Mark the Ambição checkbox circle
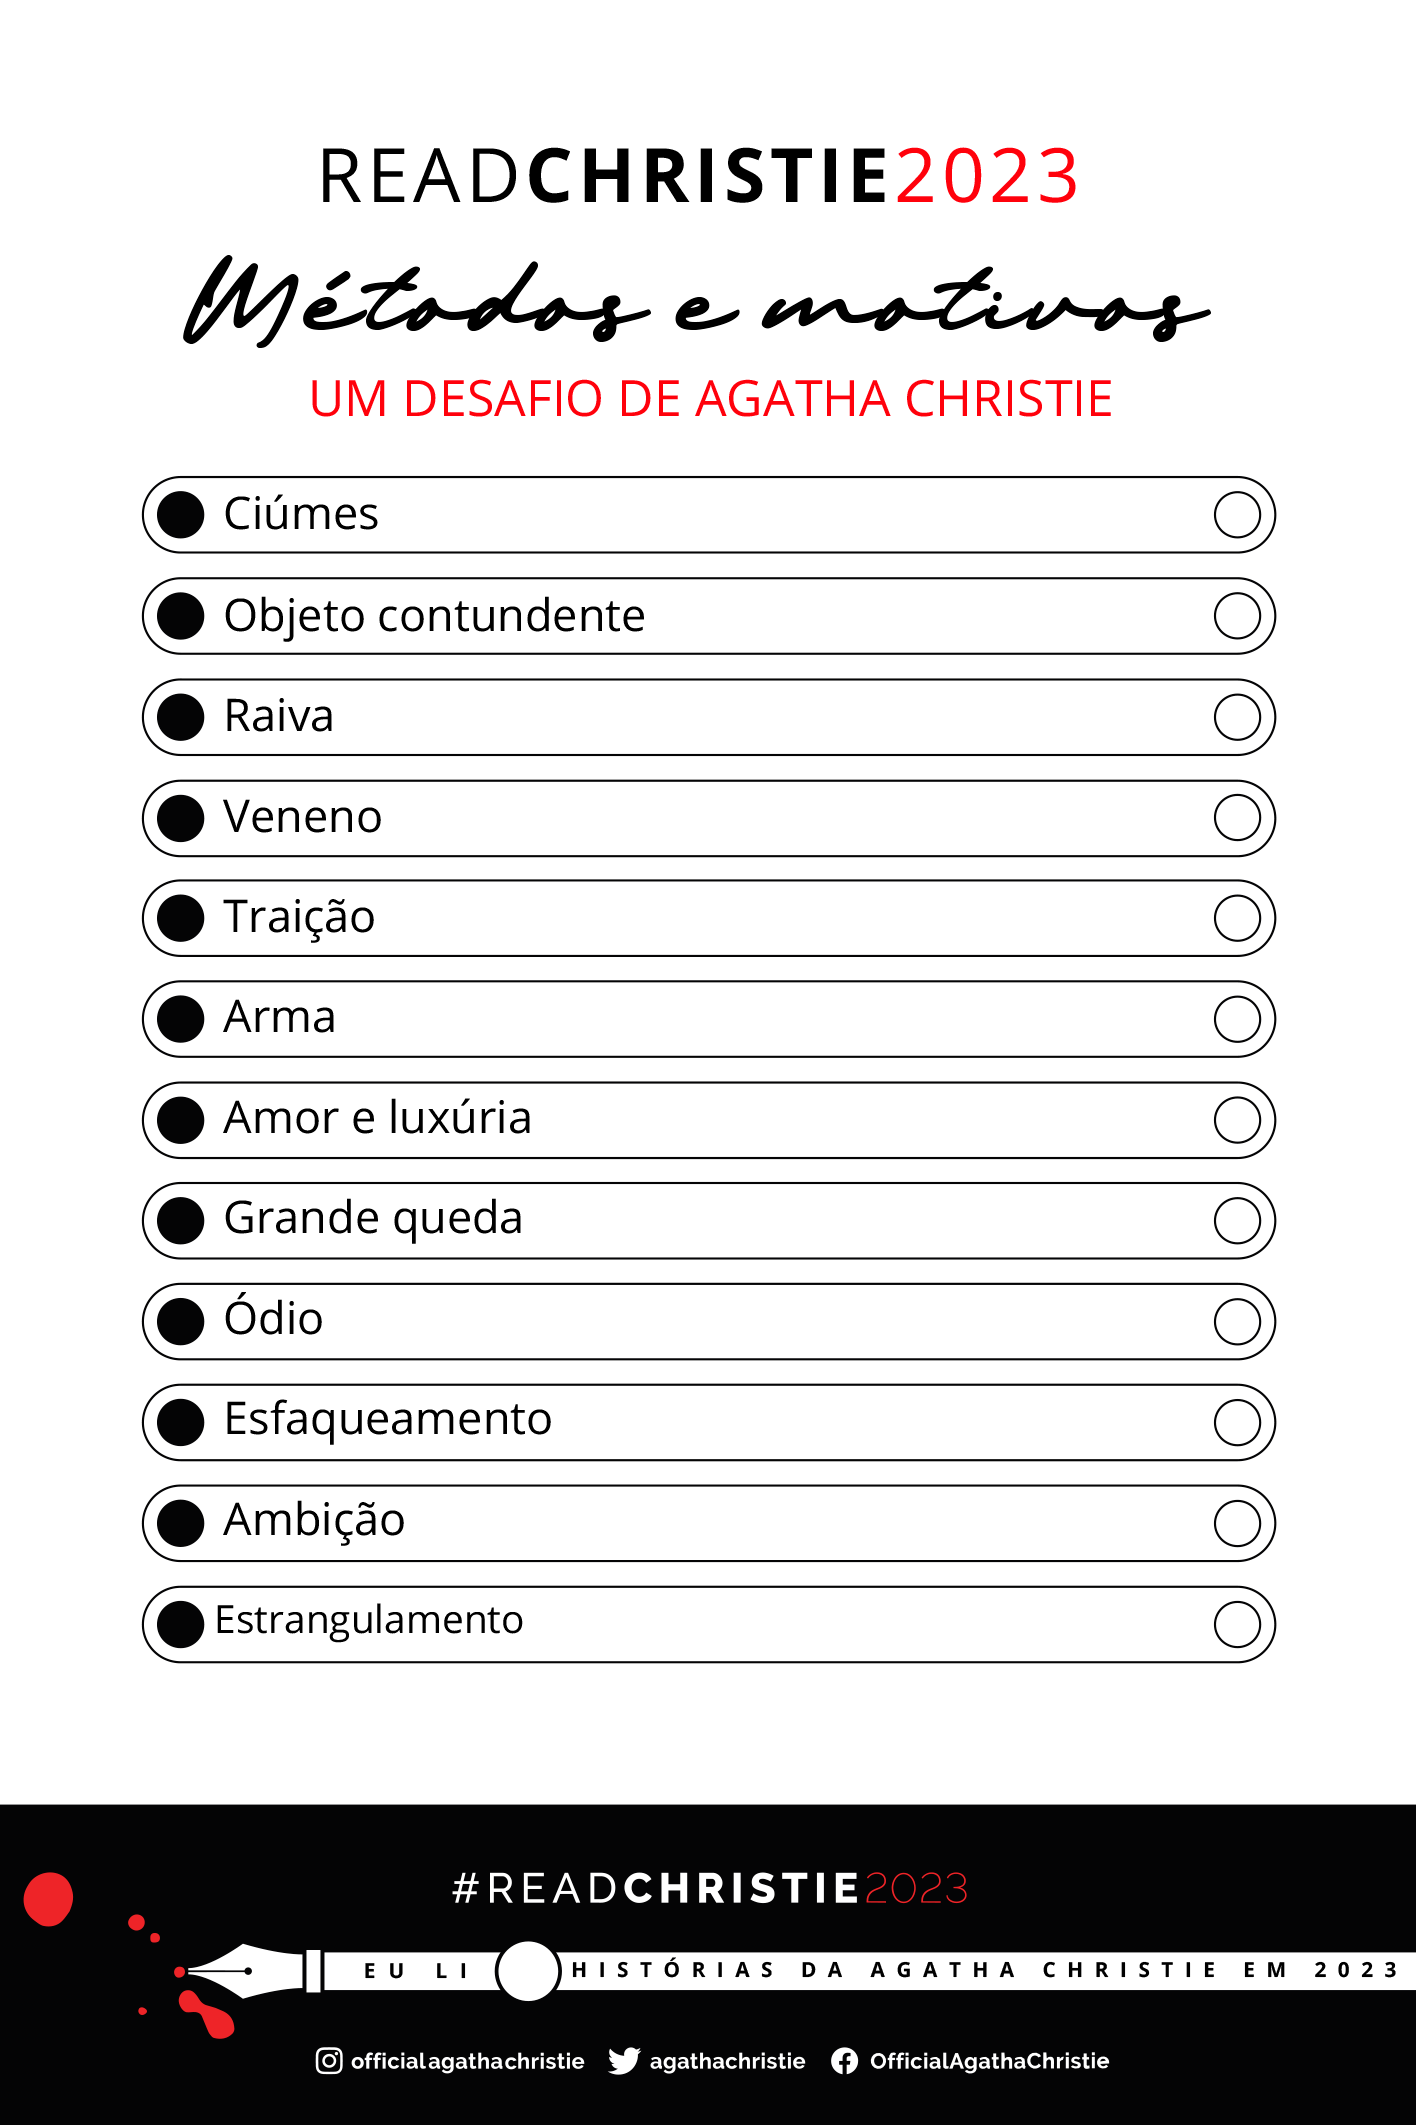1416x2125 pixels. [1237, 1523]
